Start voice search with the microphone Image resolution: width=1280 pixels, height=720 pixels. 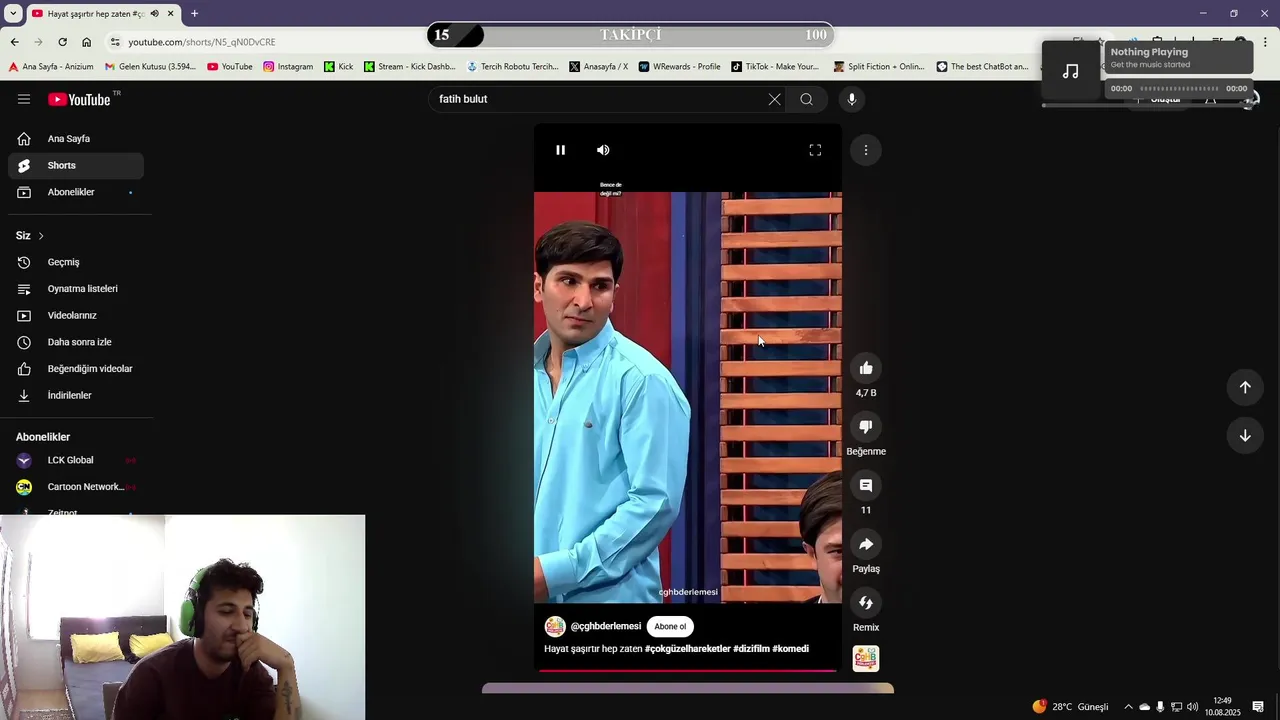[852, 99]
